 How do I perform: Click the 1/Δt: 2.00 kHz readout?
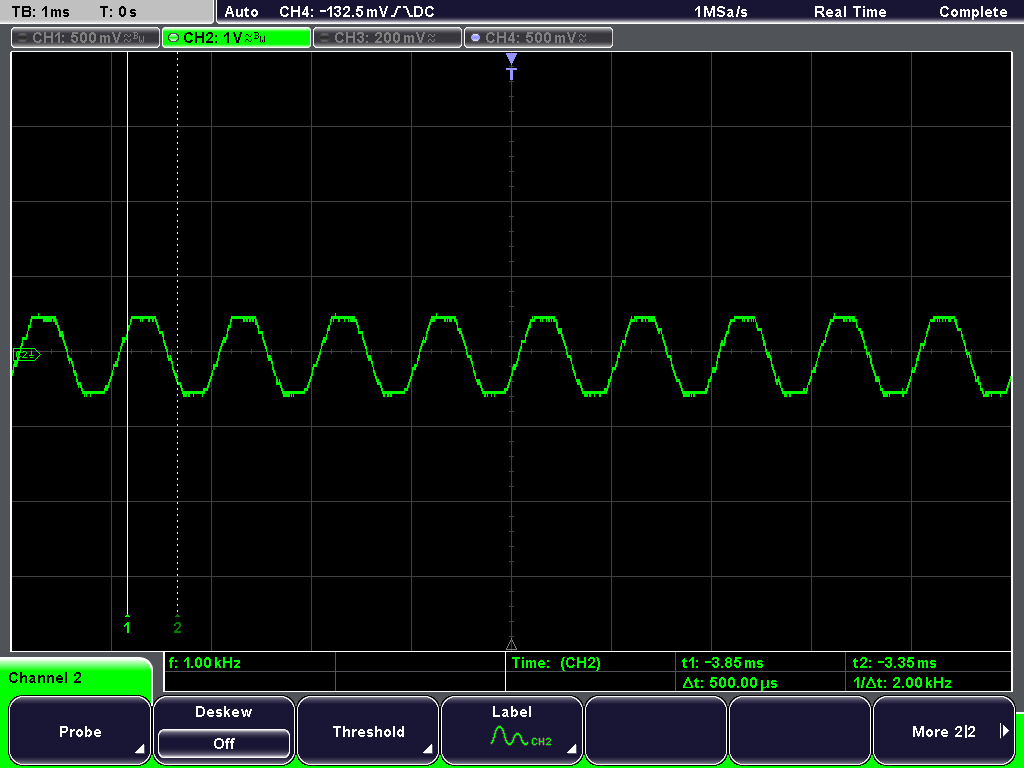click(x=902, y=683)
